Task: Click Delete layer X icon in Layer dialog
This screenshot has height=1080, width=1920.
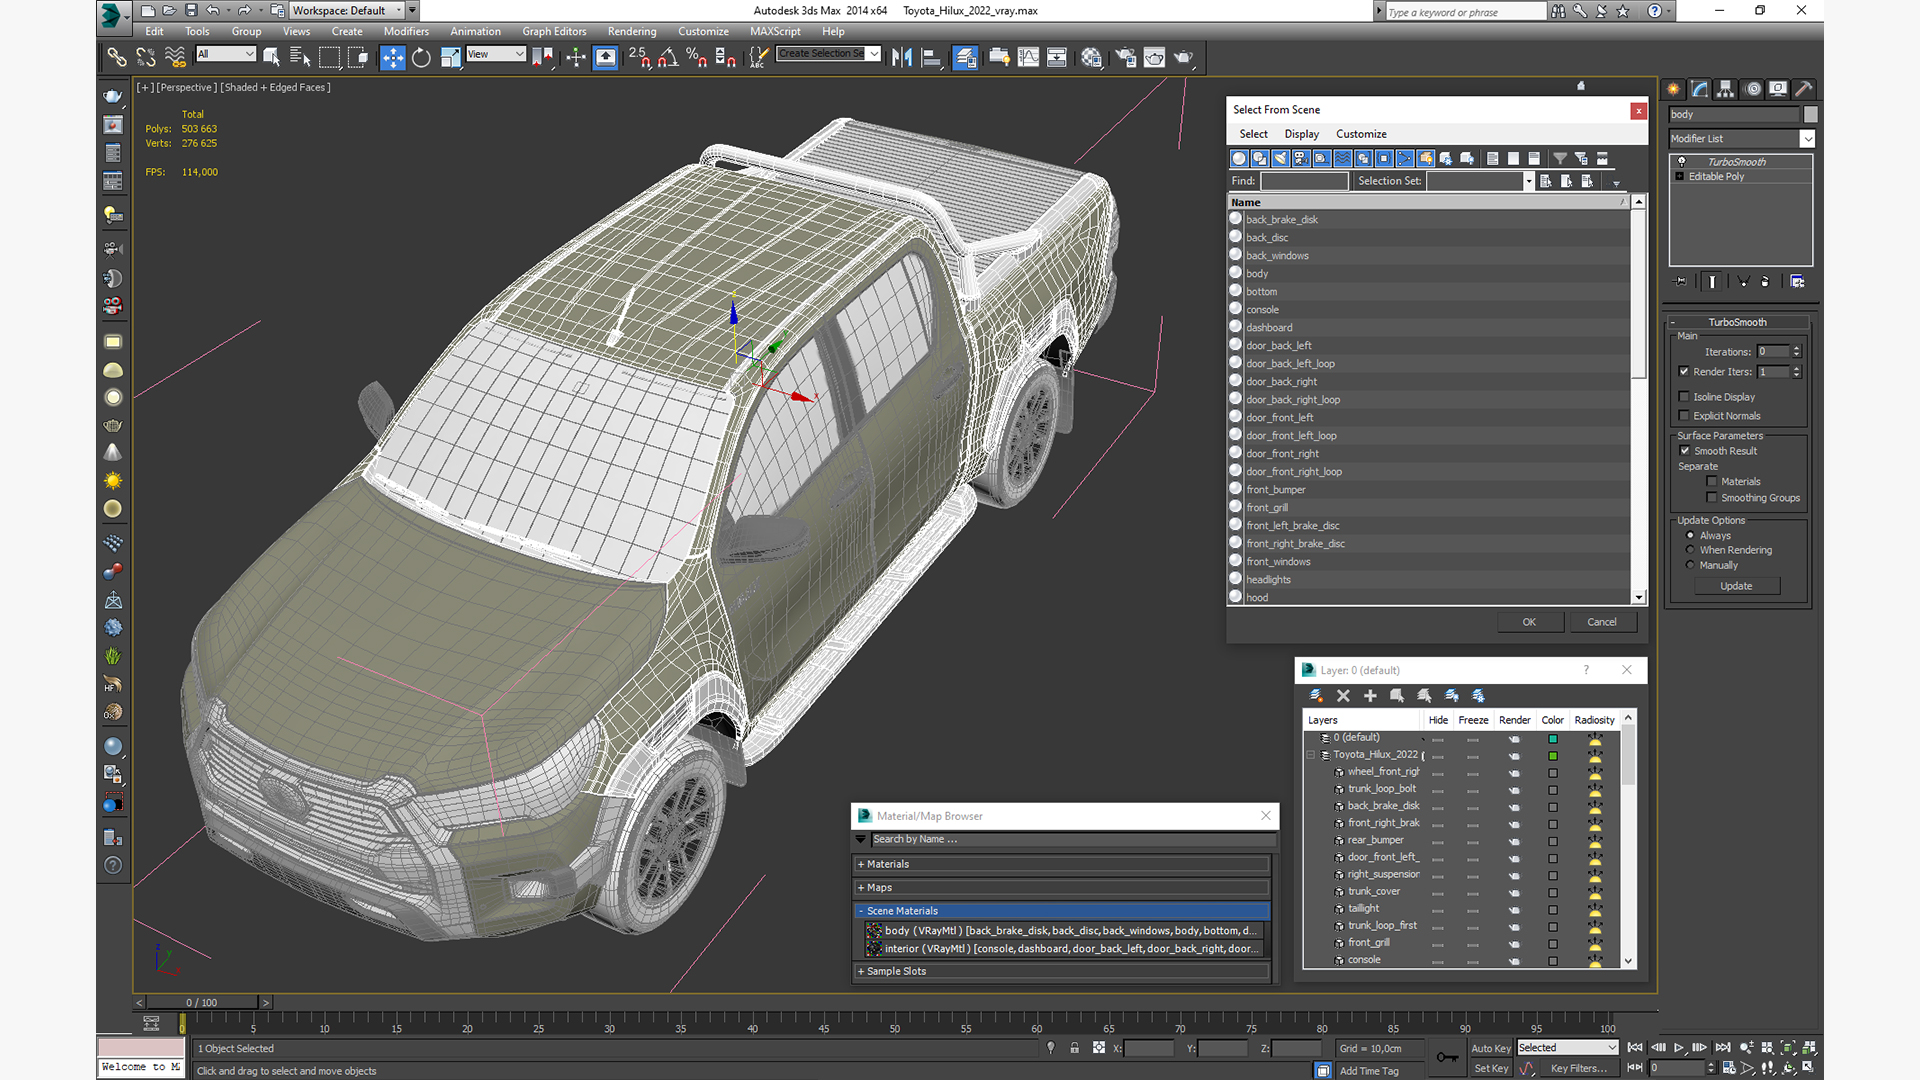Action: [1343, 696]
